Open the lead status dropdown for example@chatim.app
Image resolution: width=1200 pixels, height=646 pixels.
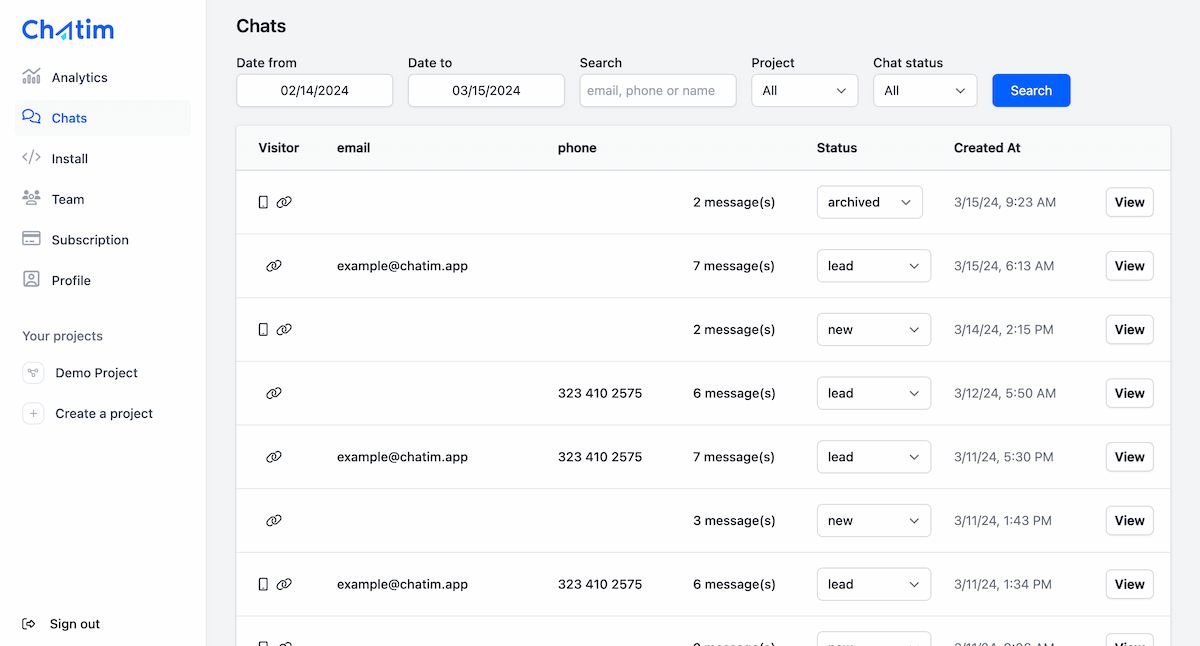point(873,265)
